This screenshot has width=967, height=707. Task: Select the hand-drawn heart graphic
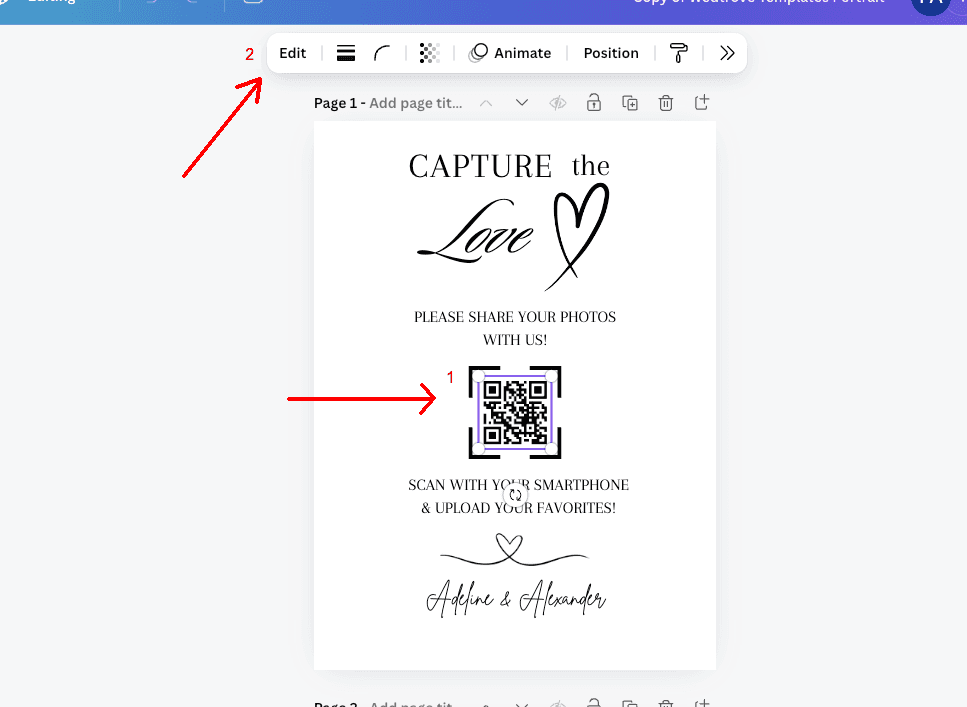coord(577,238)
